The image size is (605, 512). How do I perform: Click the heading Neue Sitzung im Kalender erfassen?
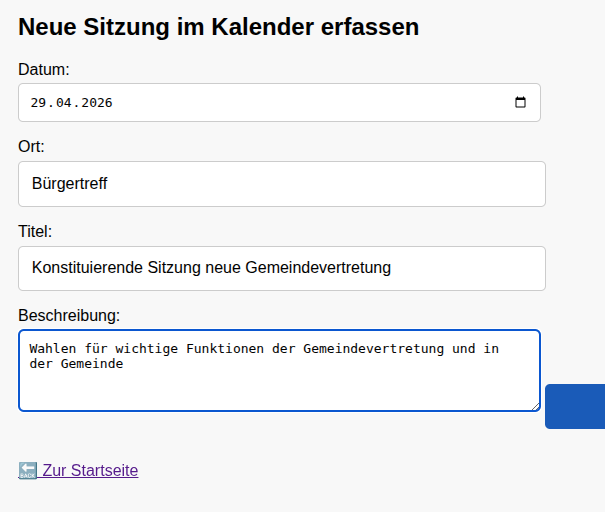tap(218, 27)
